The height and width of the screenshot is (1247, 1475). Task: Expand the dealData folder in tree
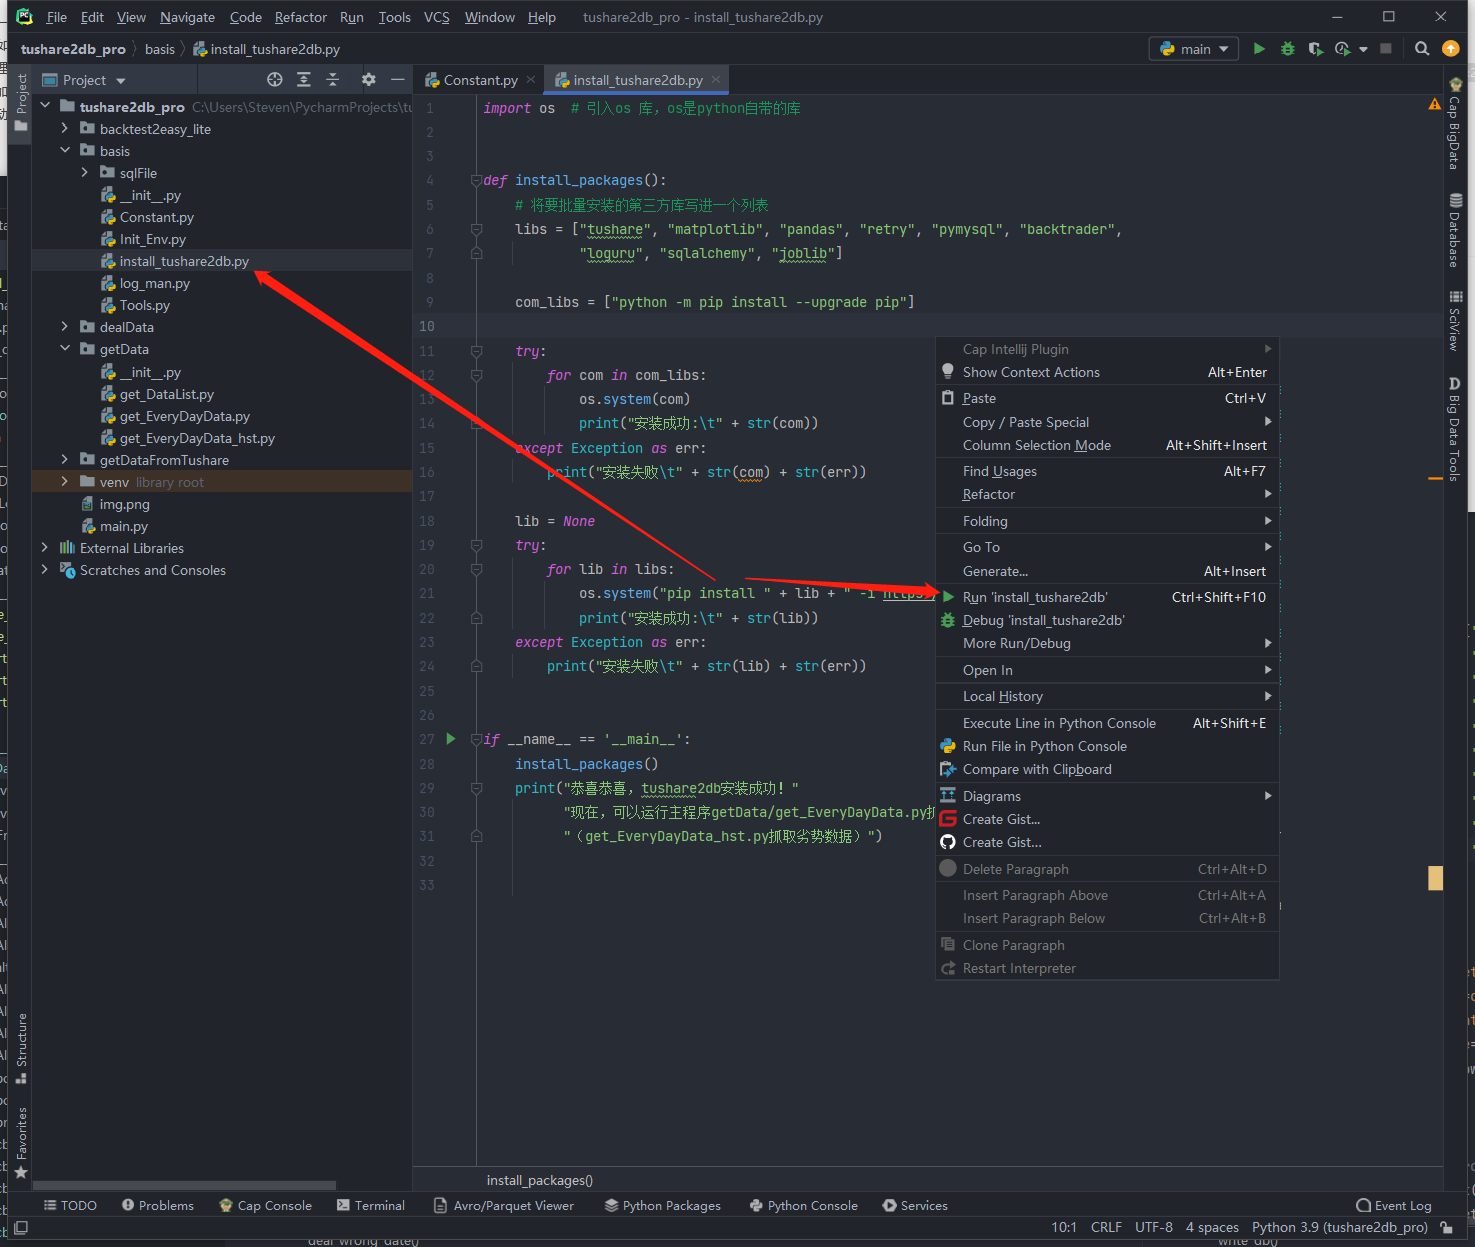(65, 327)
